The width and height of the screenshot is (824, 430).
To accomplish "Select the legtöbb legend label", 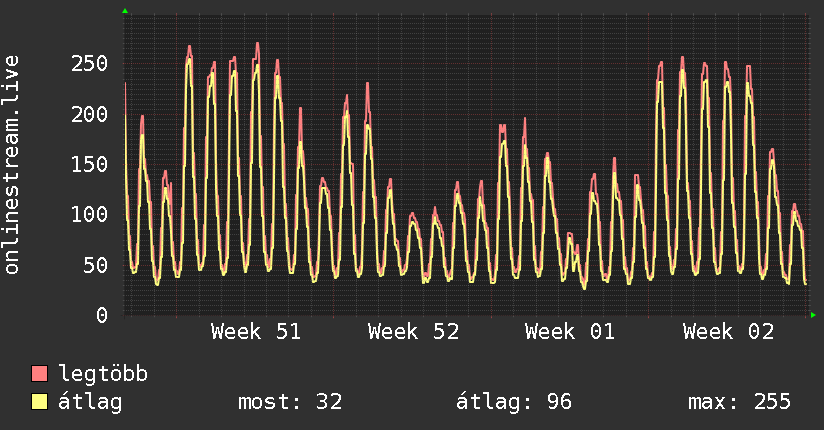I will coord(104,373).
